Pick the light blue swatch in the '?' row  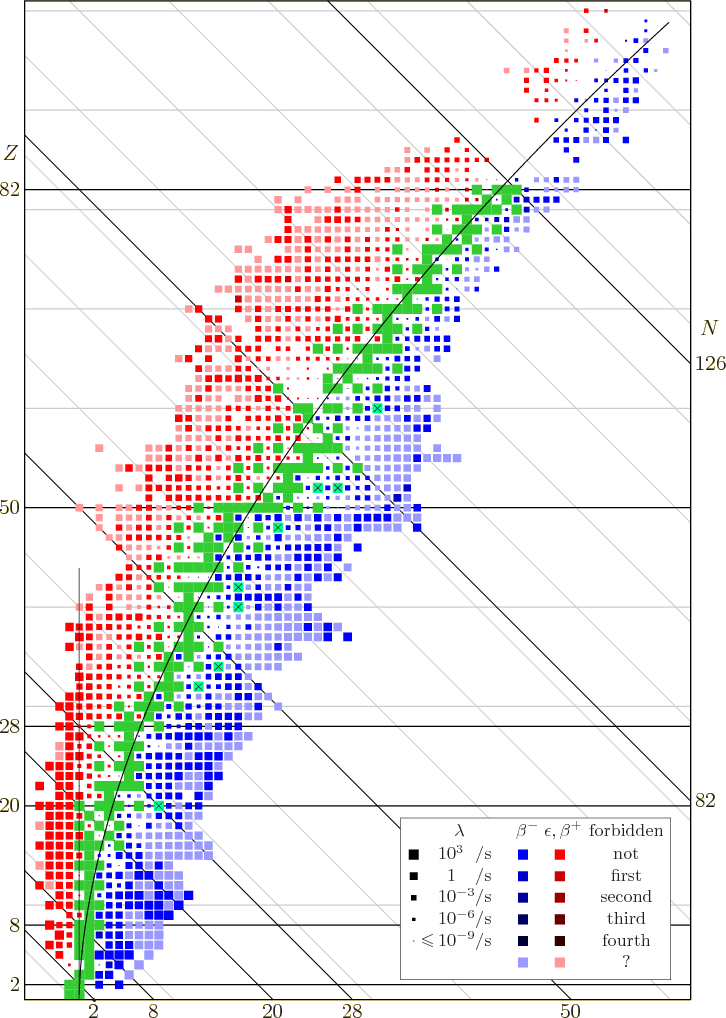pyautogui.click(x=523, y=962)
